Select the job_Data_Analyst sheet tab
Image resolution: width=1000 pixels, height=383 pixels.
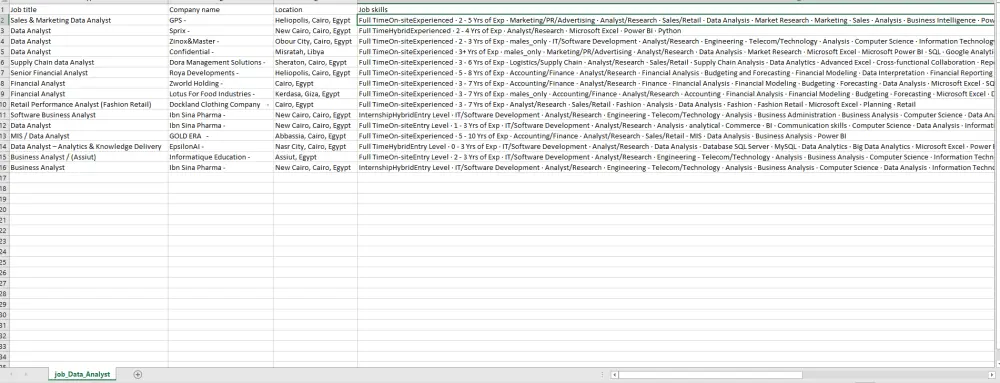pyautogui.click(x=82, y=375)
